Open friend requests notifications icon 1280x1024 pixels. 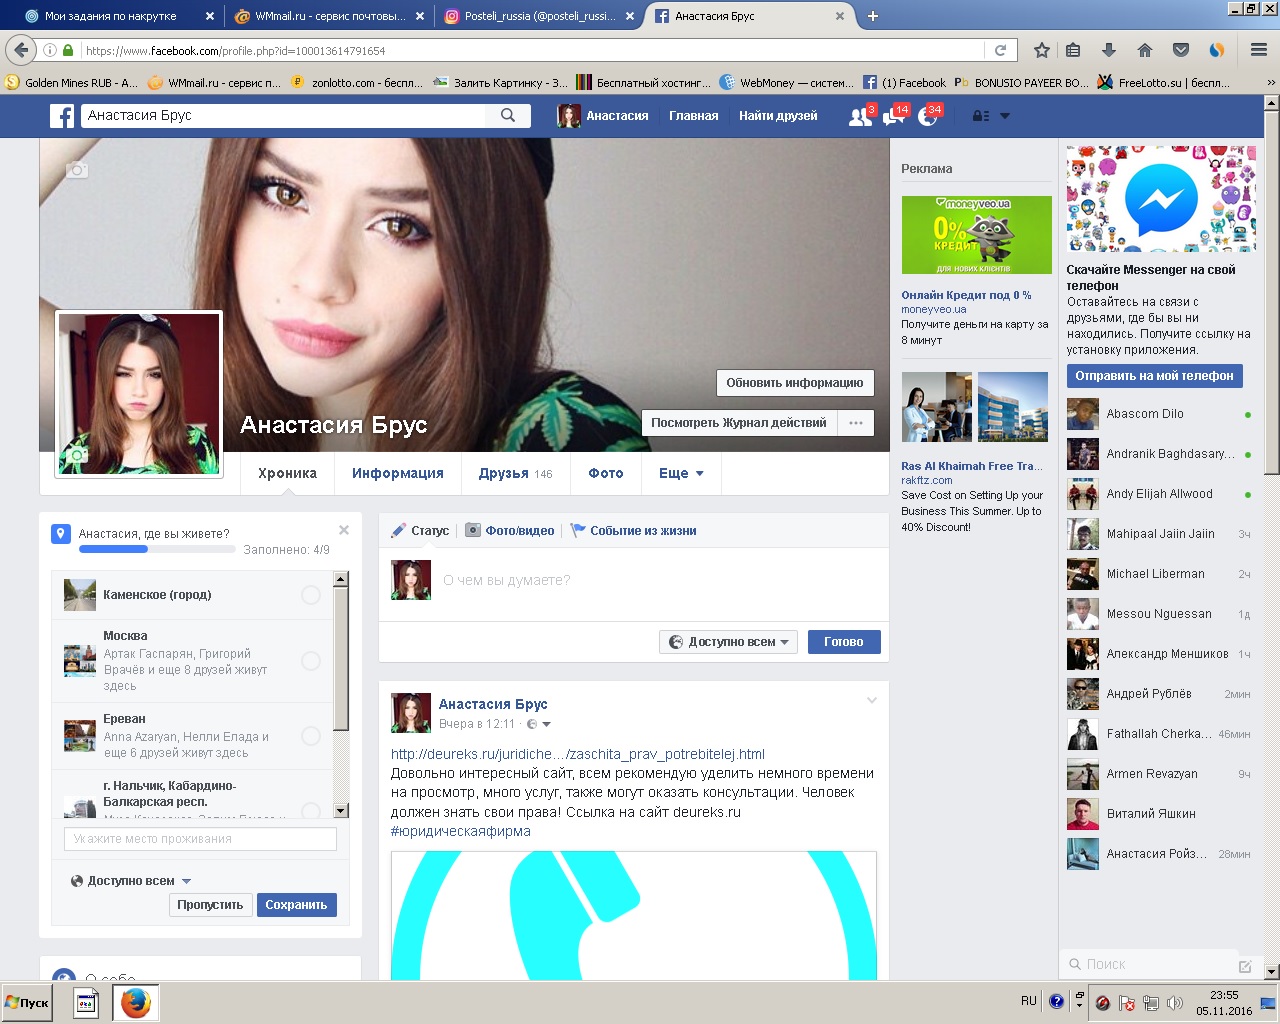pyautogui.click(x=860, y=117)
